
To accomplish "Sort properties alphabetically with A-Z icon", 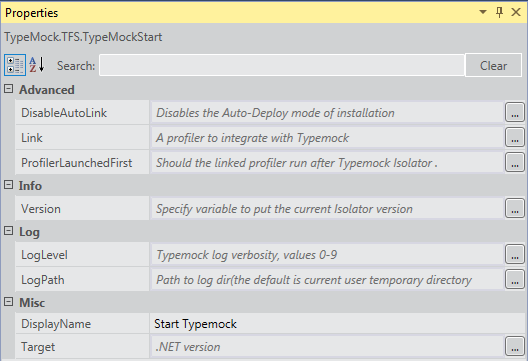I will [x=37, y=65].
